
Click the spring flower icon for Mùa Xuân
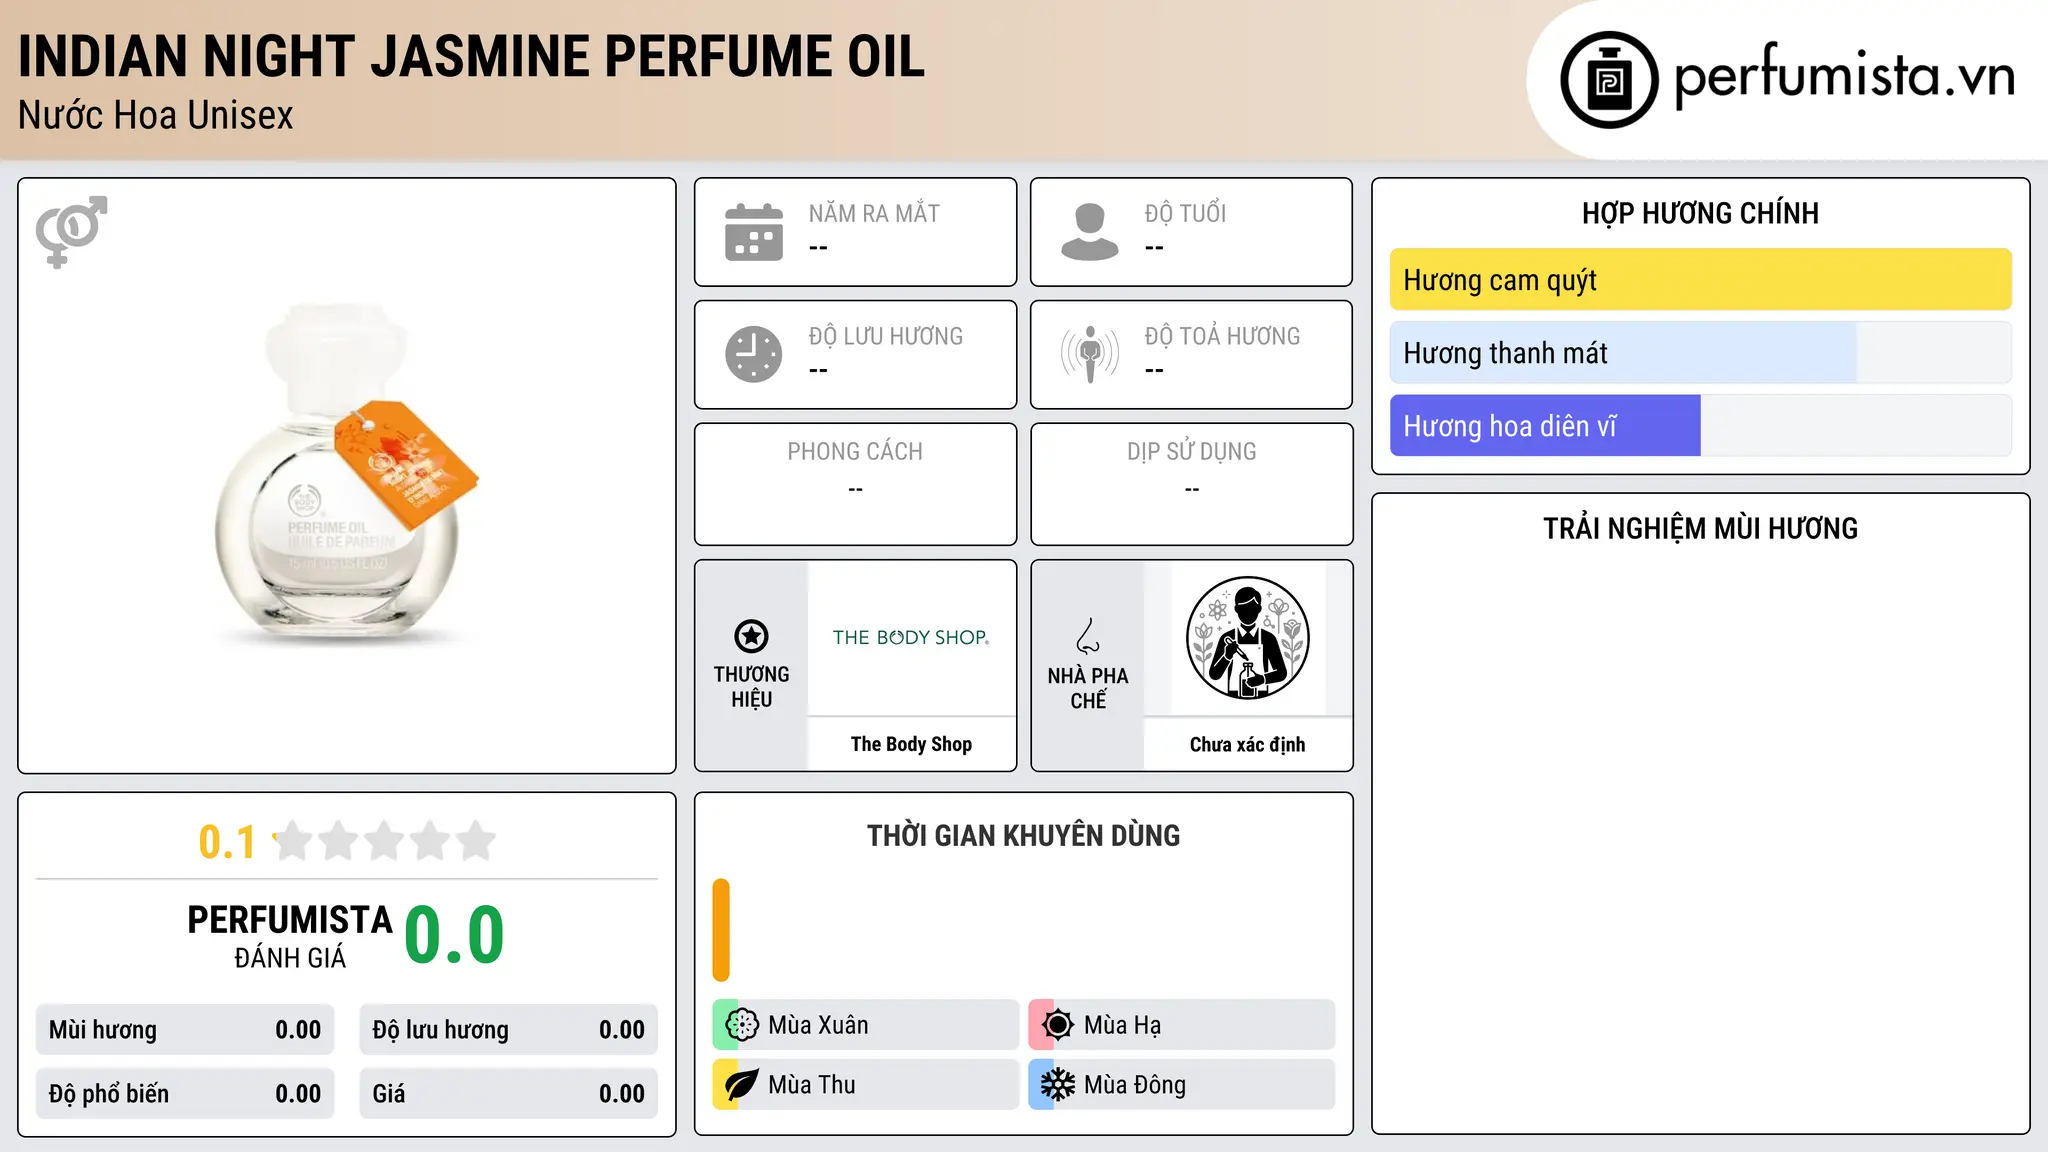tap(742, 1025)
